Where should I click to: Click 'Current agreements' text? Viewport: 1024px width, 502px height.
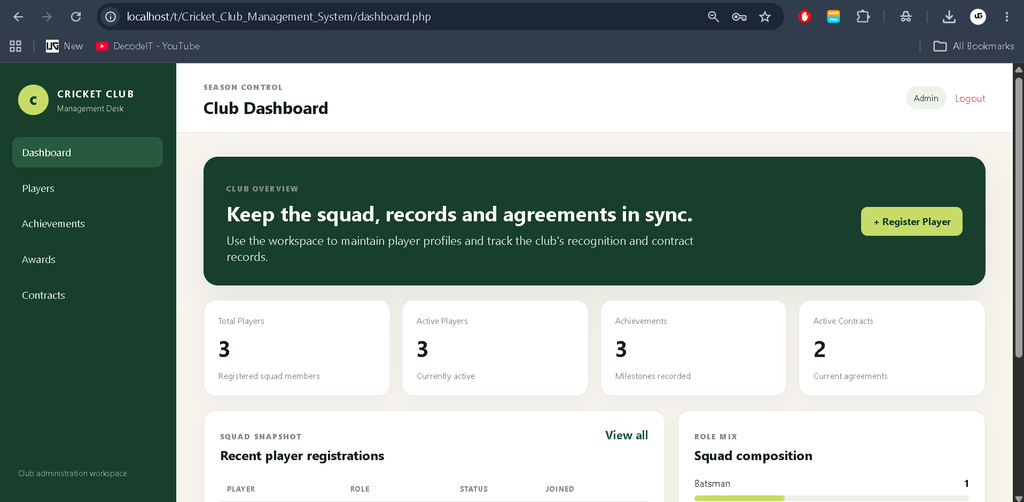click(x=850, y=376)
